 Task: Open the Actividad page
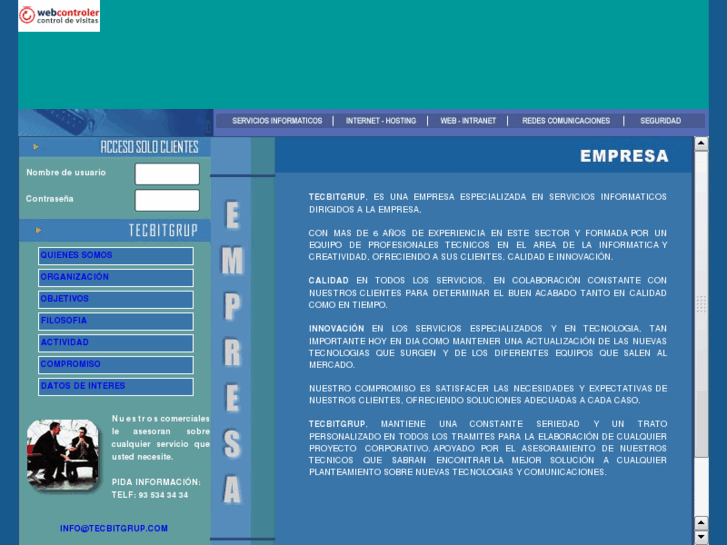click(116, 343)
